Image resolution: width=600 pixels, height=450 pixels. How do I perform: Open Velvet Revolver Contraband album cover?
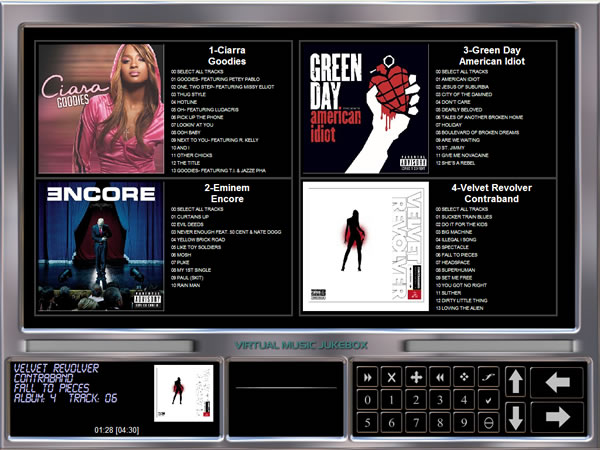click(365, 246)
